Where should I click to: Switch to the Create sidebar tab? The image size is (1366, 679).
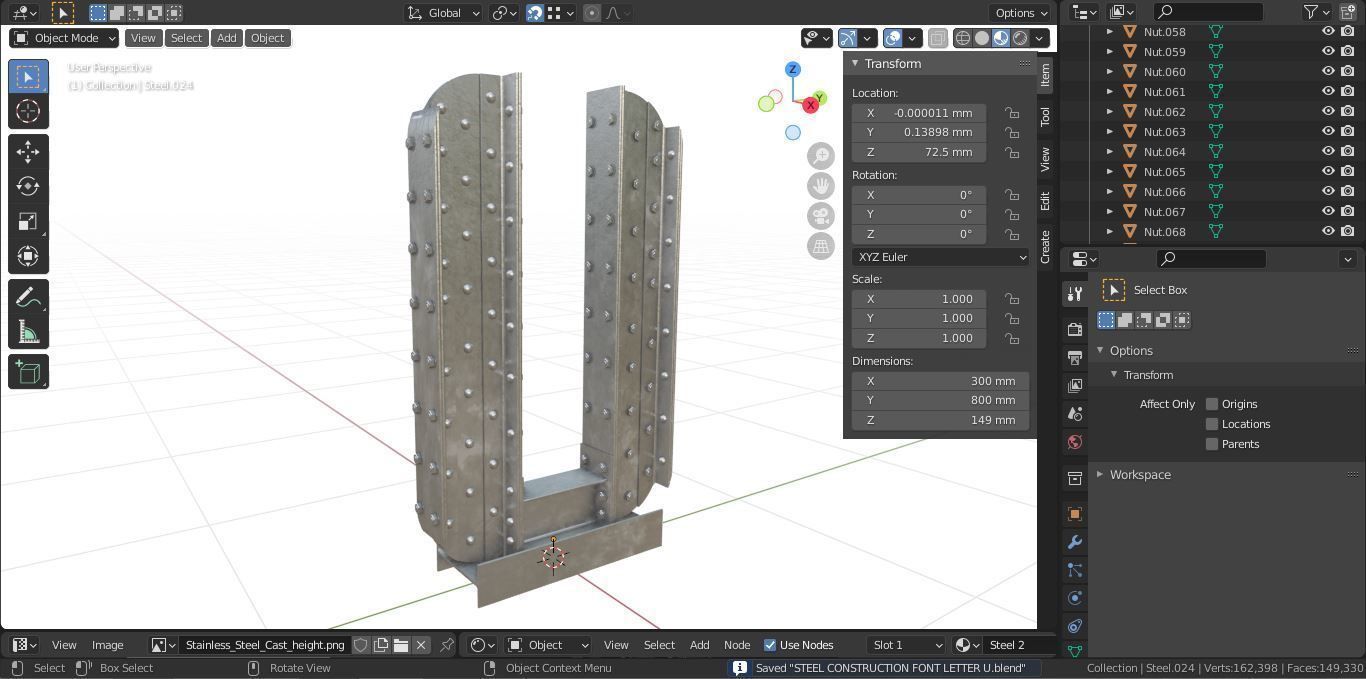pyautogui.click(x=1045, y=247)
